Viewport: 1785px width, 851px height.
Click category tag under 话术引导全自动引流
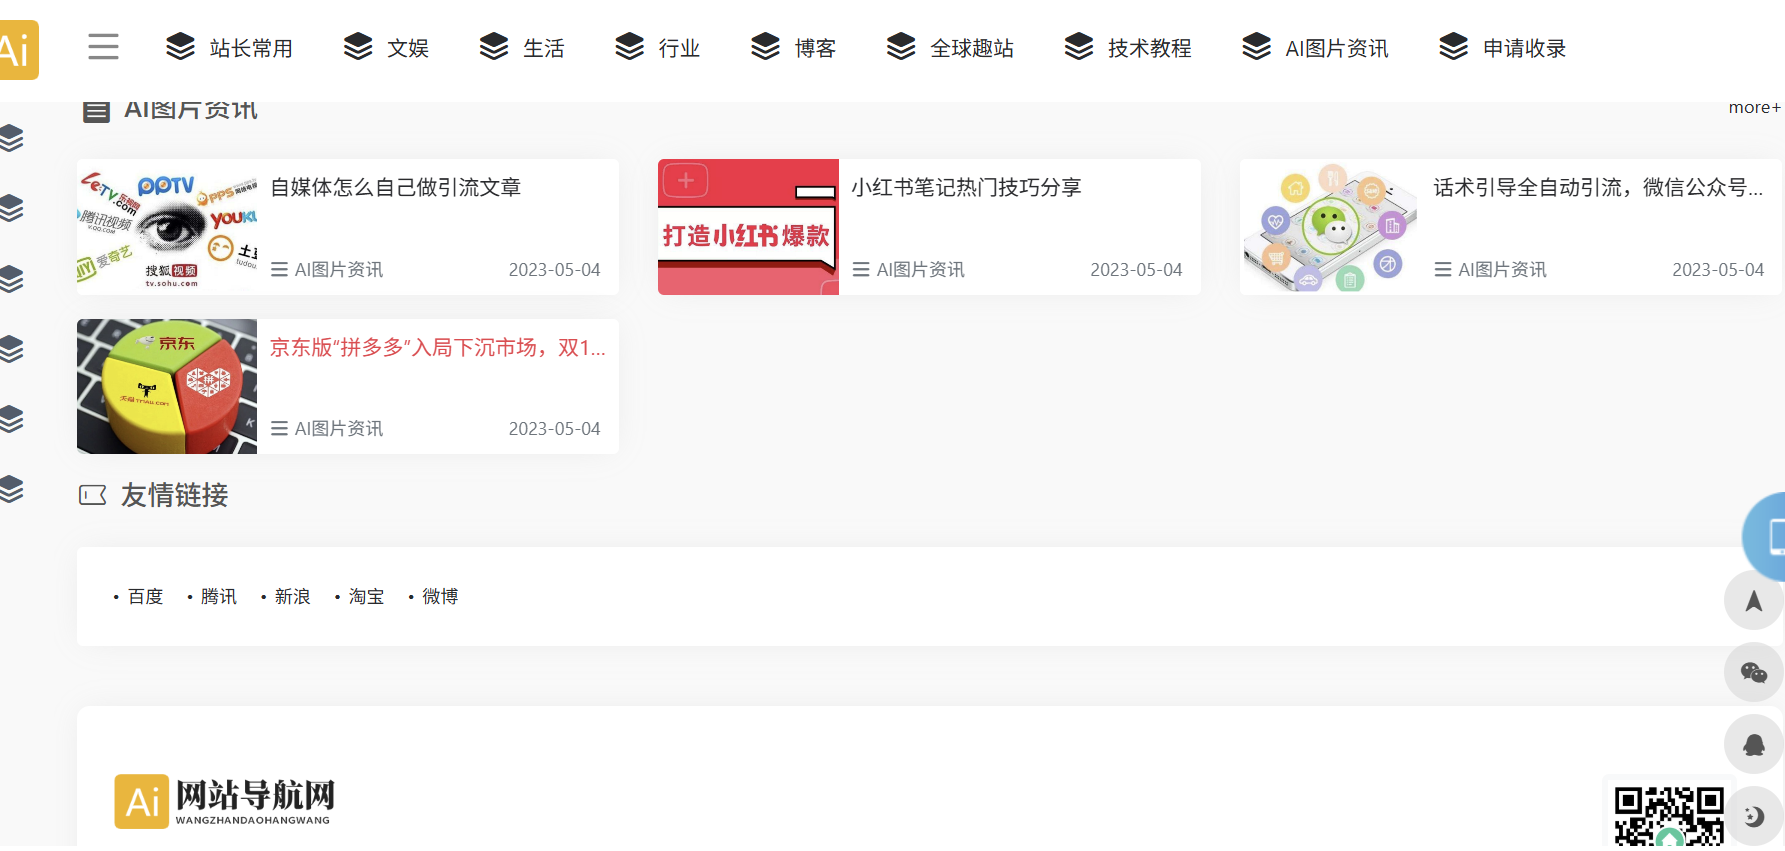coord(1490,269)
